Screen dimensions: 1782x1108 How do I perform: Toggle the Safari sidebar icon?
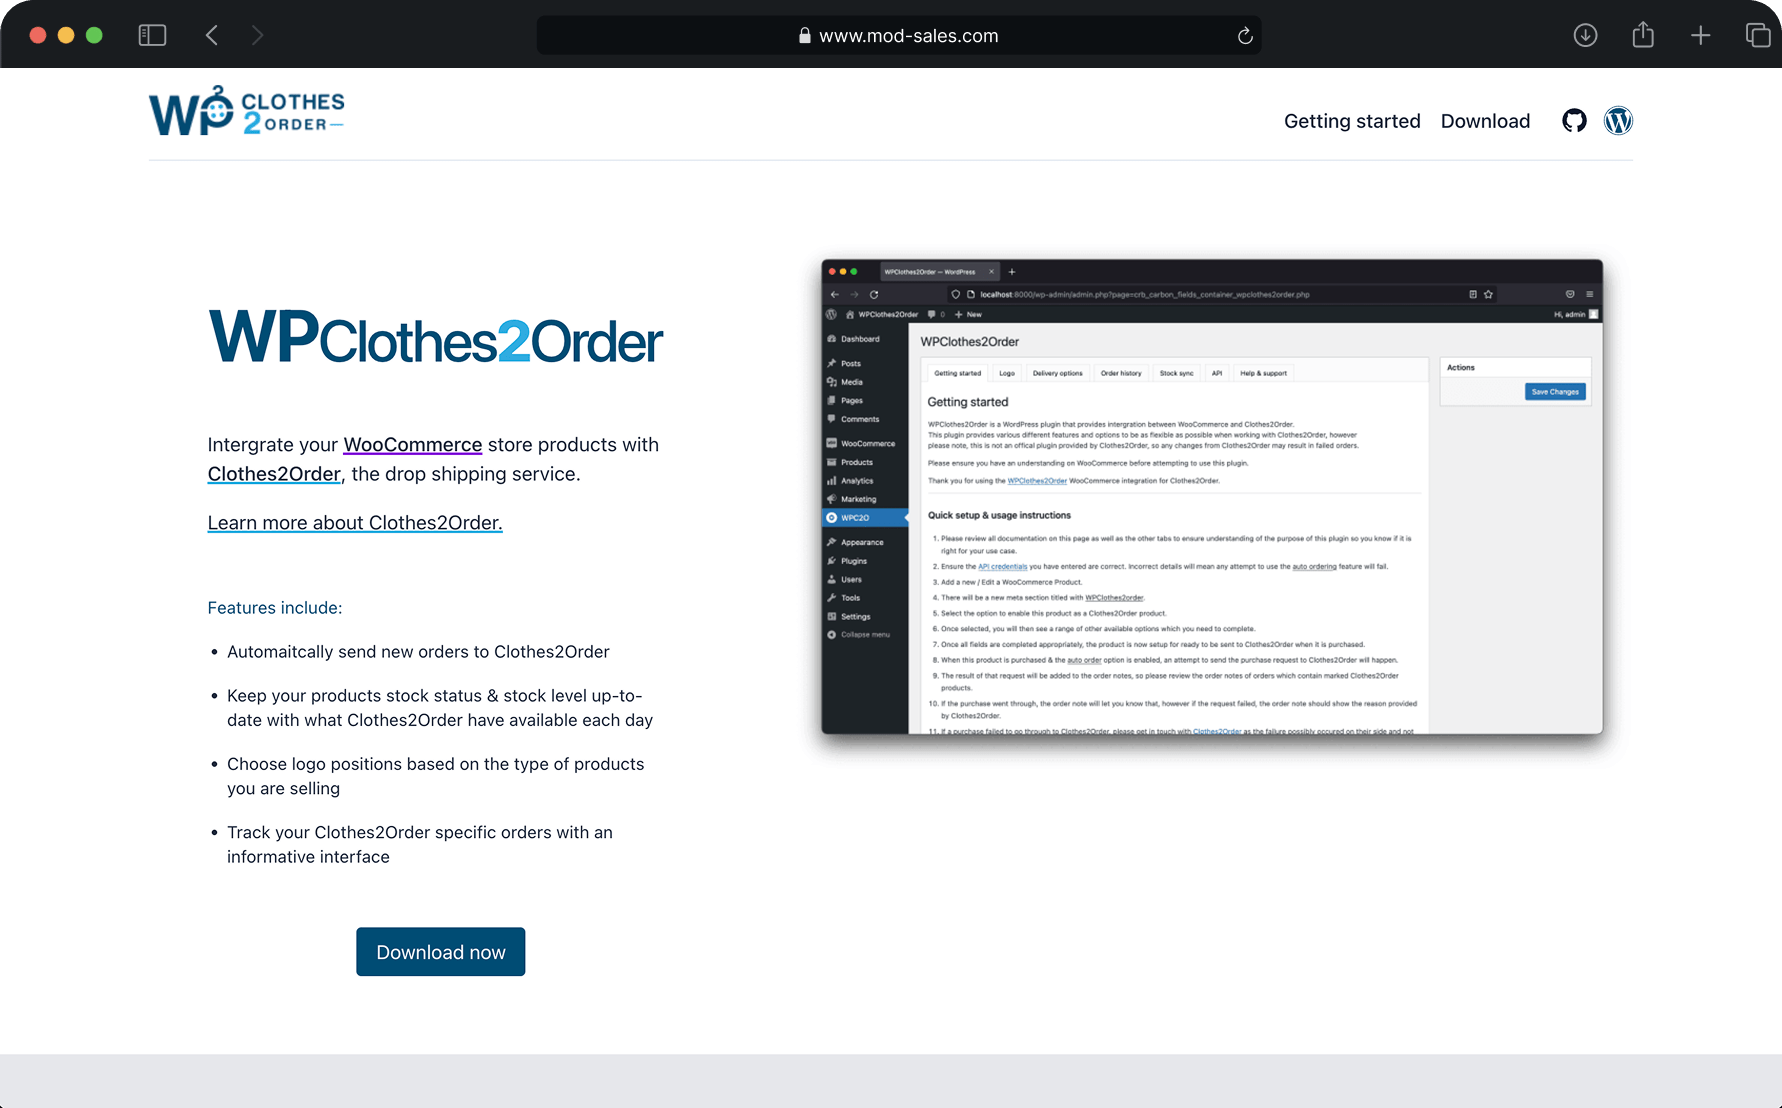click(x=152, y=35)
